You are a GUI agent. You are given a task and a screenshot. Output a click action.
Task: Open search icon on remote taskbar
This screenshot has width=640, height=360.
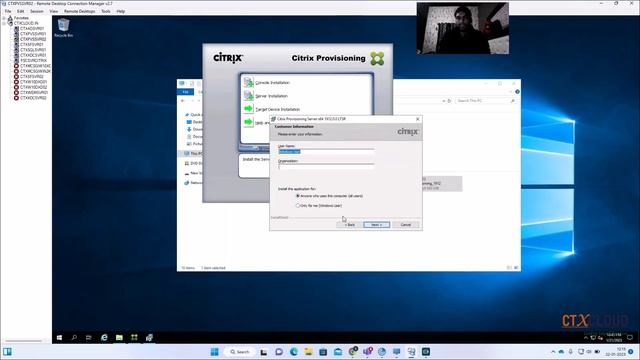point(74,338)
